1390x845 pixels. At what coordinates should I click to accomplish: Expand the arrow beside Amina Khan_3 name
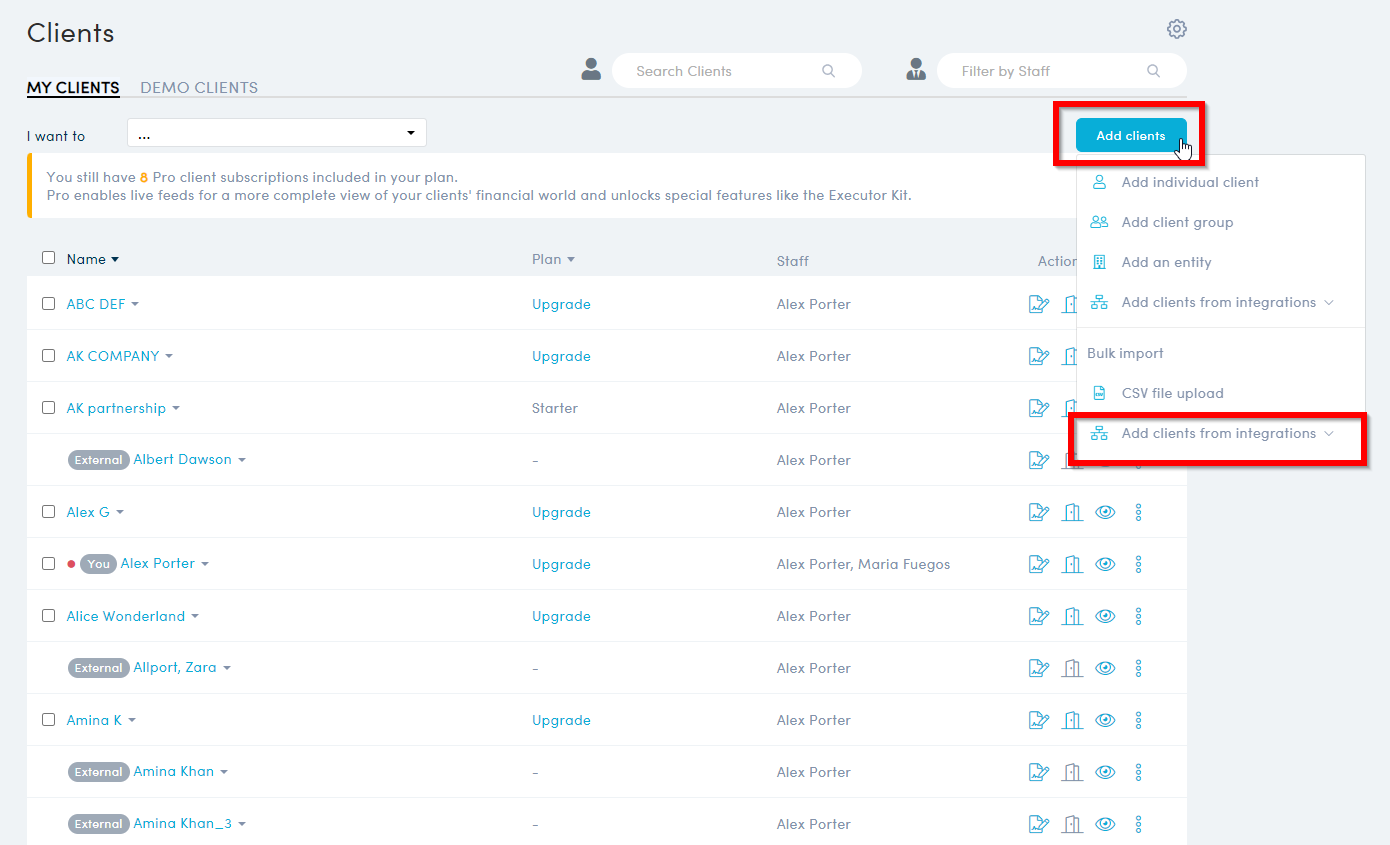(242, 825)
